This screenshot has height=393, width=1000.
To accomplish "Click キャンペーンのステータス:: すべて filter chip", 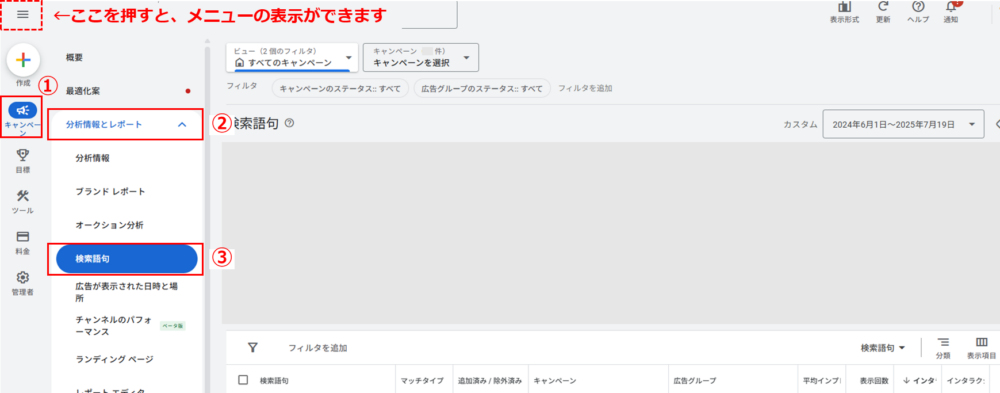I will tap(340, 88).
